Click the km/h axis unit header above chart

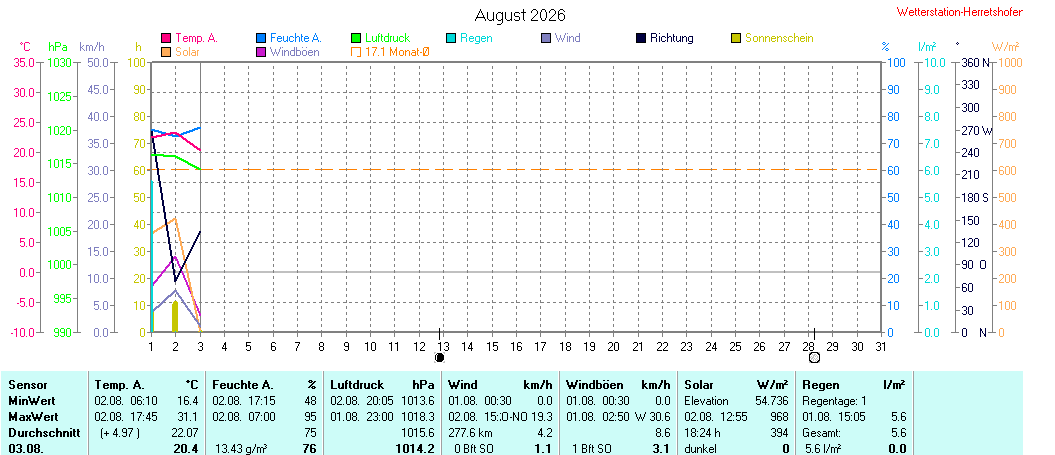(91, 47)
